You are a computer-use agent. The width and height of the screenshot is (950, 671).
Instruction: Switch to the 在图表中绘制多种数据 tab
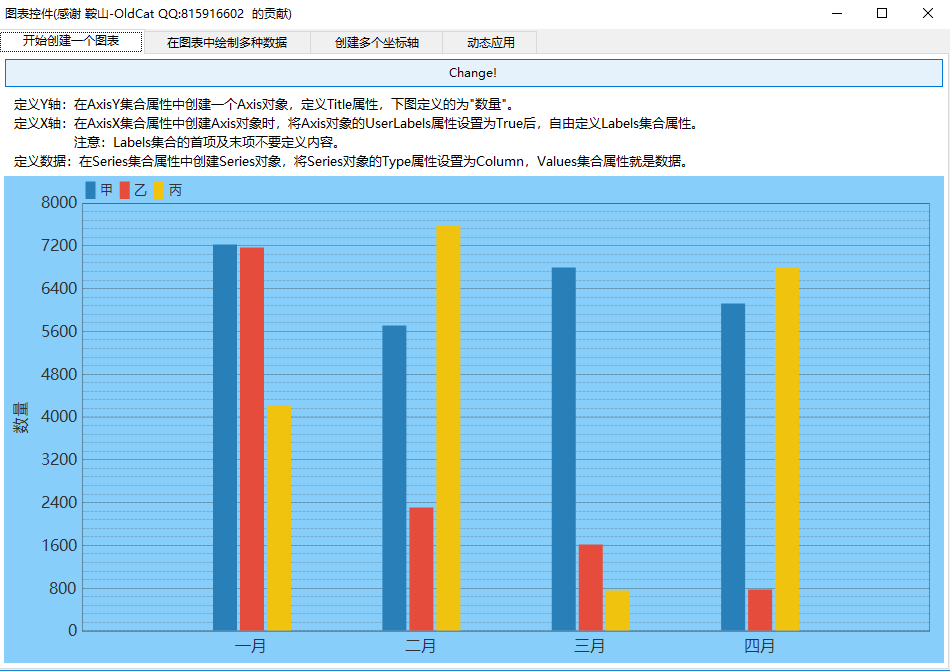click(226, 42)
